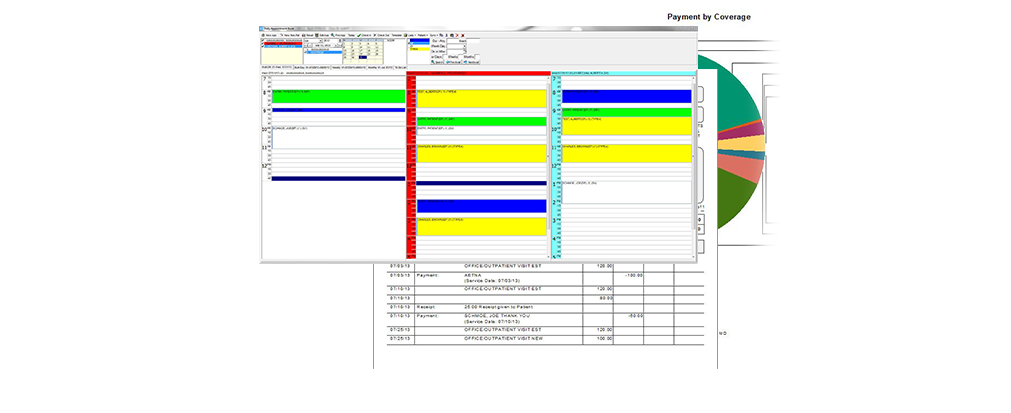The height and width of the screenshot is (413, 1011).
Task: Click the red delete X icon
Action: point(462,35)
